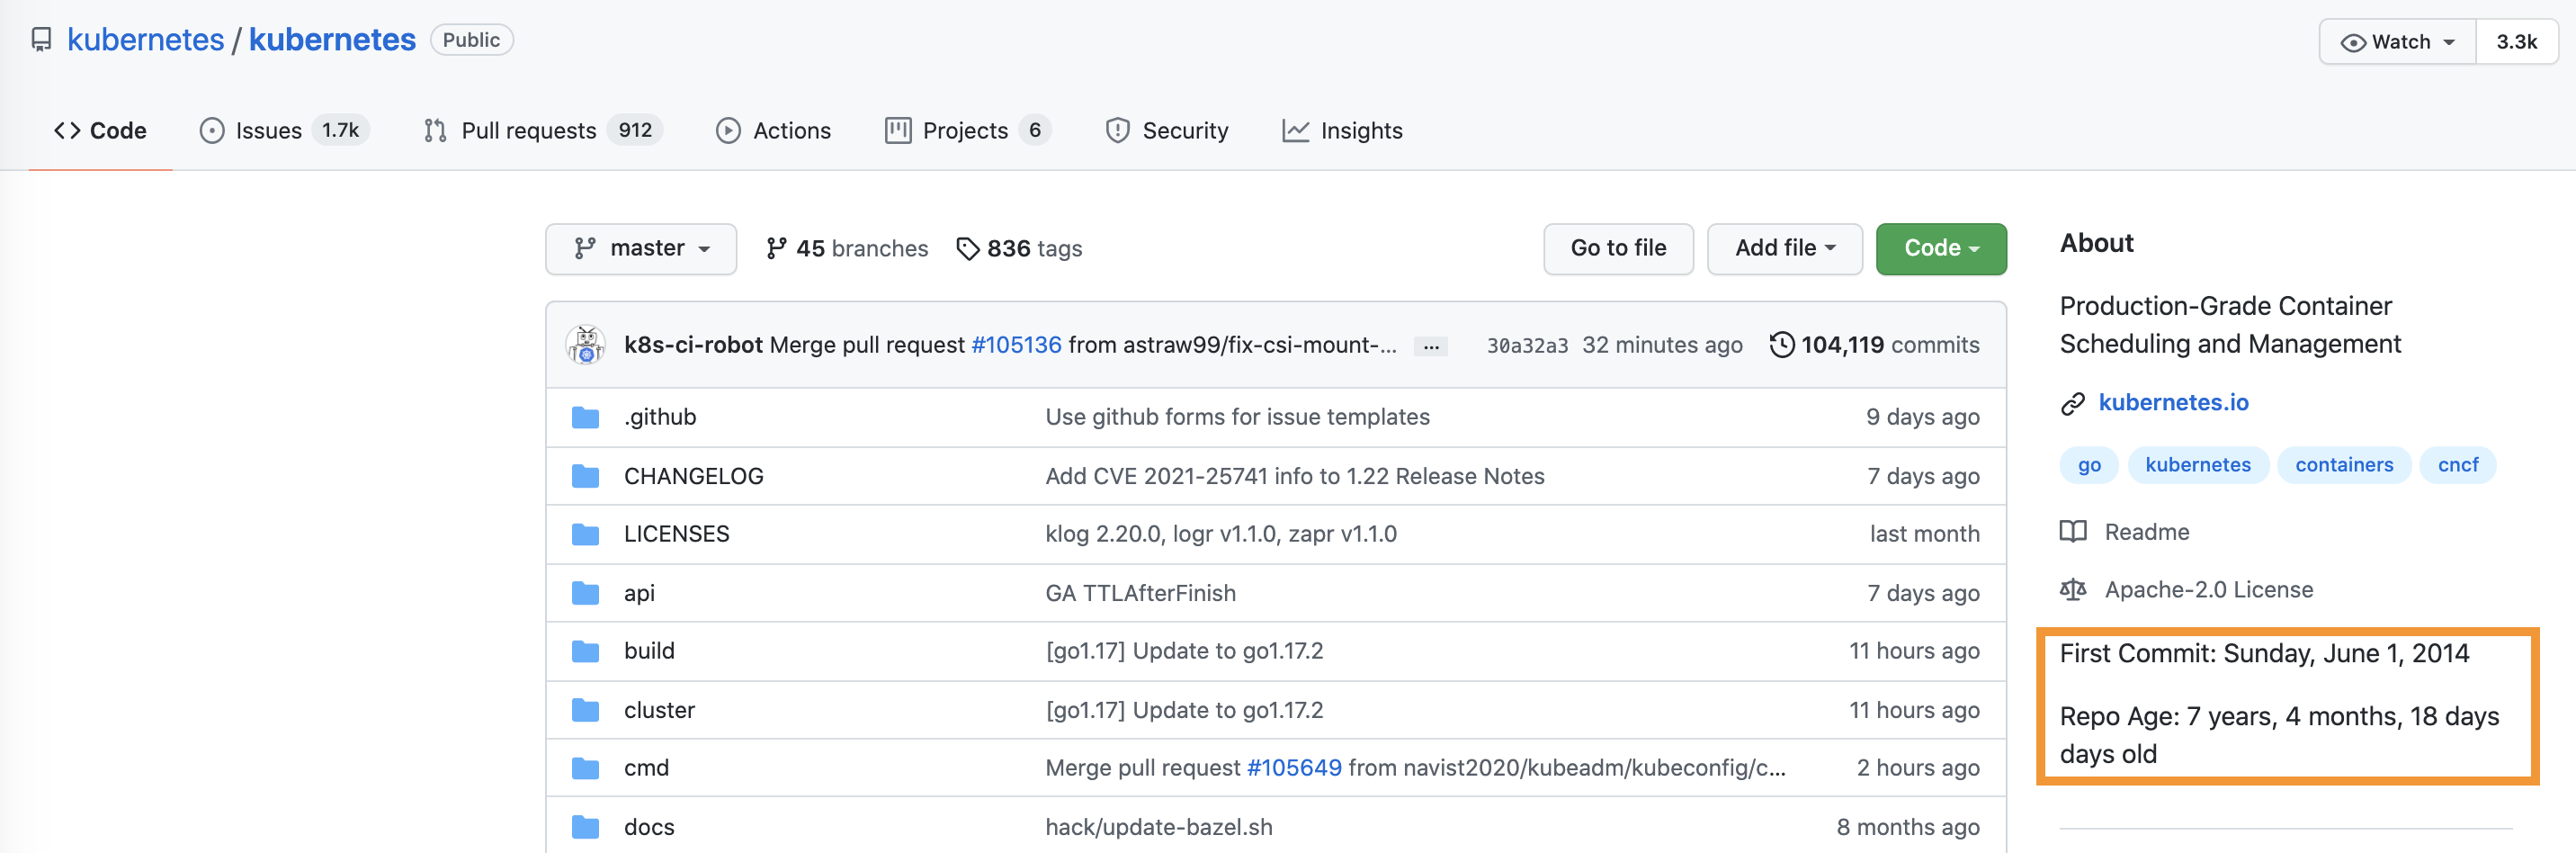2576x853 pixels.
Task: Open the Add file dropdown
Action: point(1784,248)
